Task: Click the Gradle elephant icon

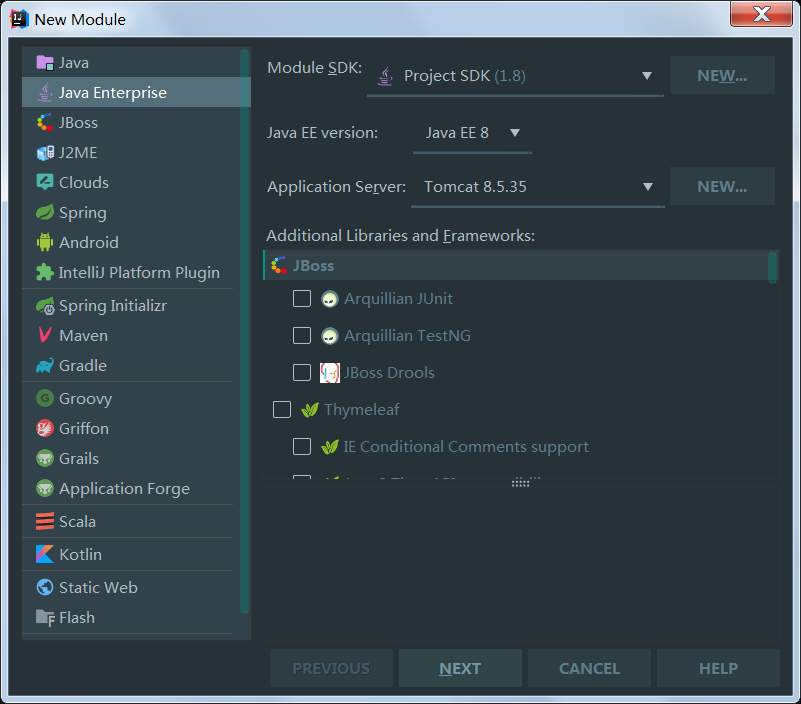Action: [x=45, y=366]
